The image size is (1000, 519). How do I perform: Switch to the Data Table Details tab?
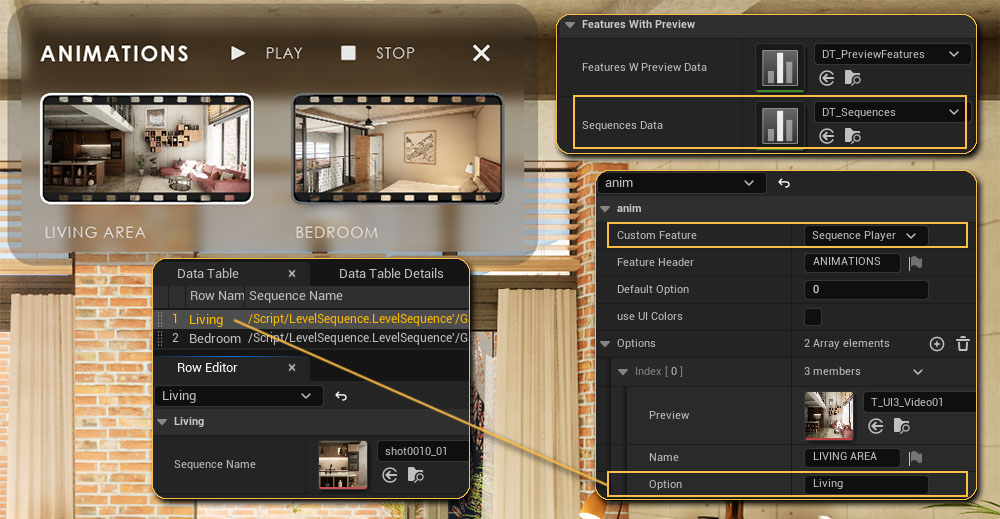point(390,273)
